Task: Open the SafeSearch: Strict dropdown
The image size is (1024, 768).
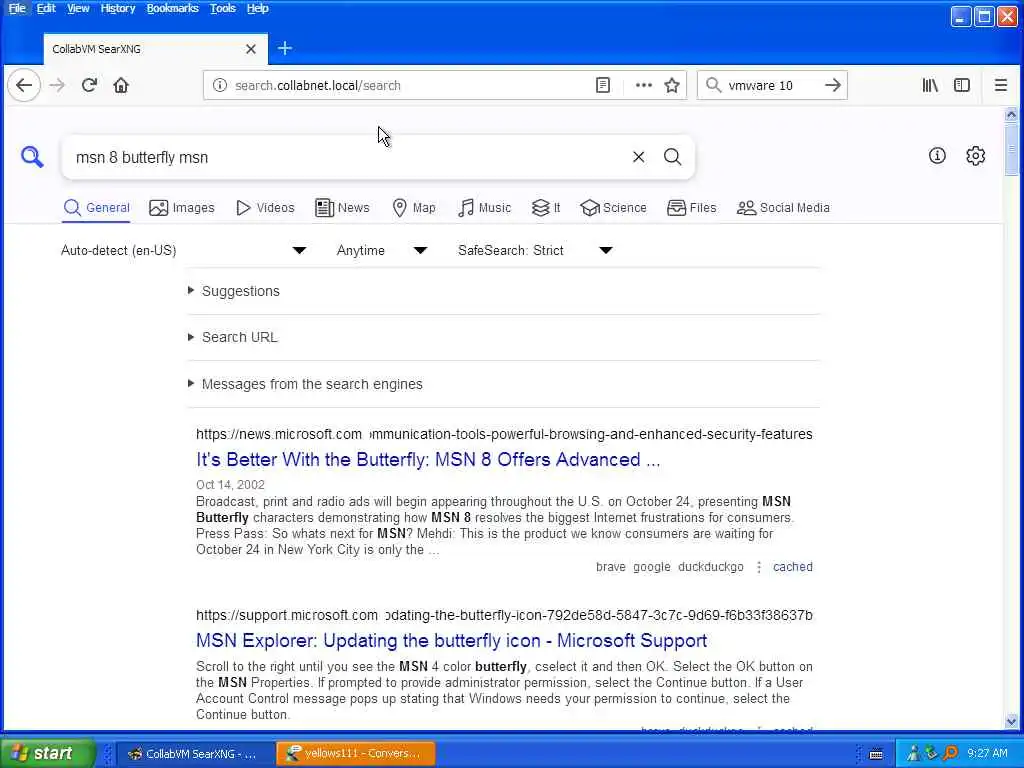Action: 536,251
